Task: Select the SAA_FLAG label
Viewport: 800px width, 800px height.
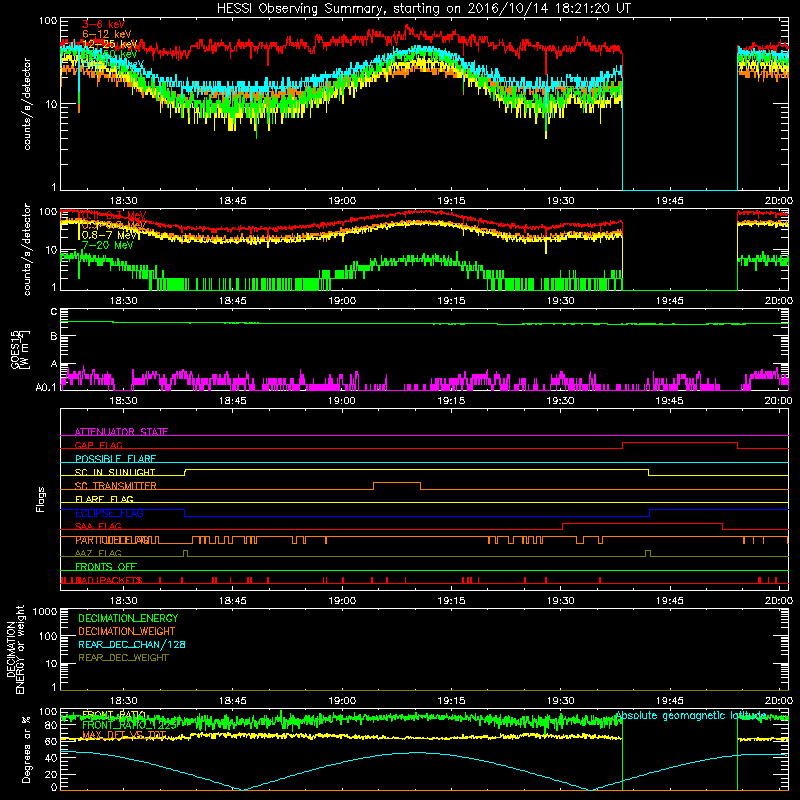Action: (x=98, y=526)
